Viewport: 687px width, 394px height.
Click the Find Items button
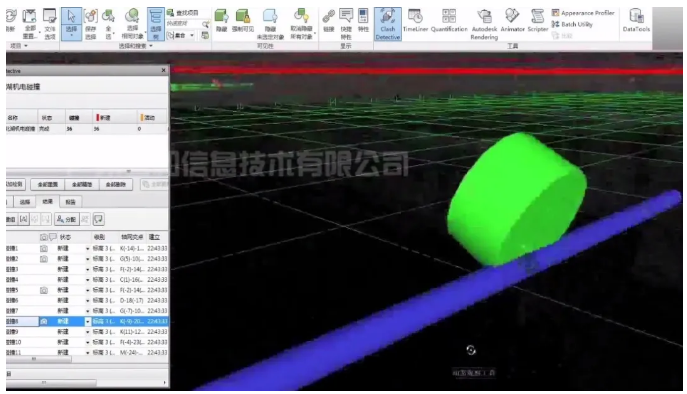tap(183, 13)
